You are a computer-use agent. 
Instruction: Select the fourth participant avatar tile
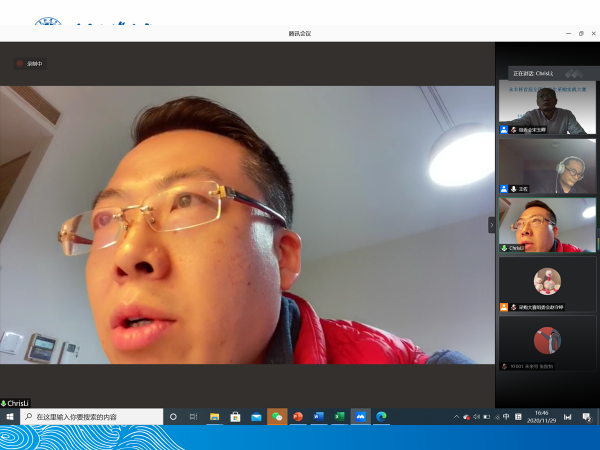547,284
